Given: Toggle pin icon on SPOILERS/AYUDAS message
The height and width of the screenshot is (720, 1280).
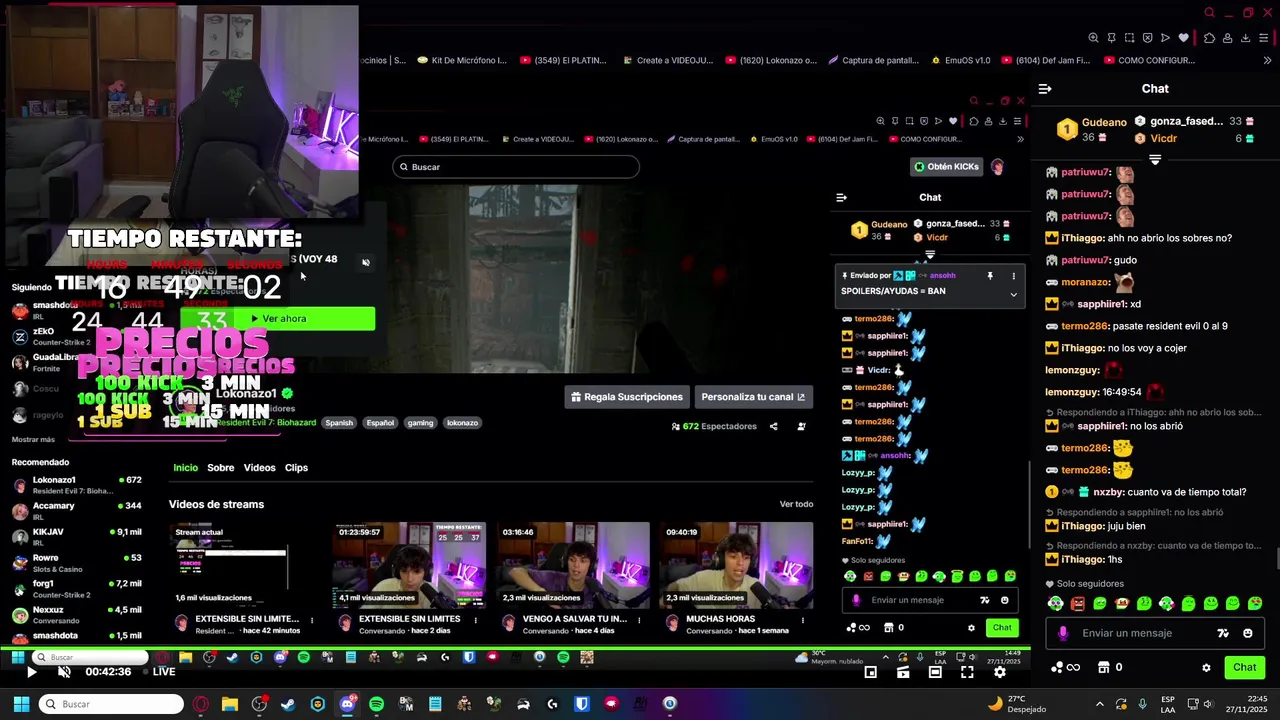Looking at the screenshot, I should pyautogui.click(x=990, y=276).
